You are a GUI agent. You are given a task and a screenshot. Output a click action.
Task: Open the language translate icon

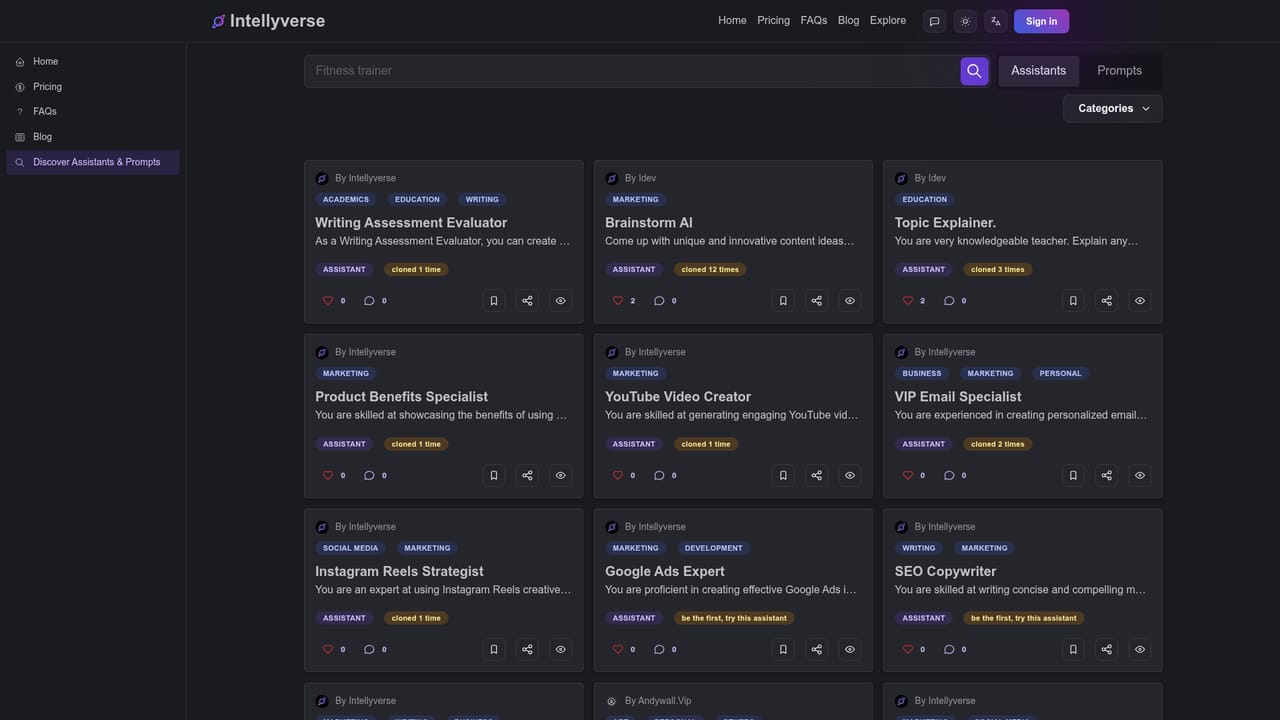pyautogui.click(x=996, y=21)
